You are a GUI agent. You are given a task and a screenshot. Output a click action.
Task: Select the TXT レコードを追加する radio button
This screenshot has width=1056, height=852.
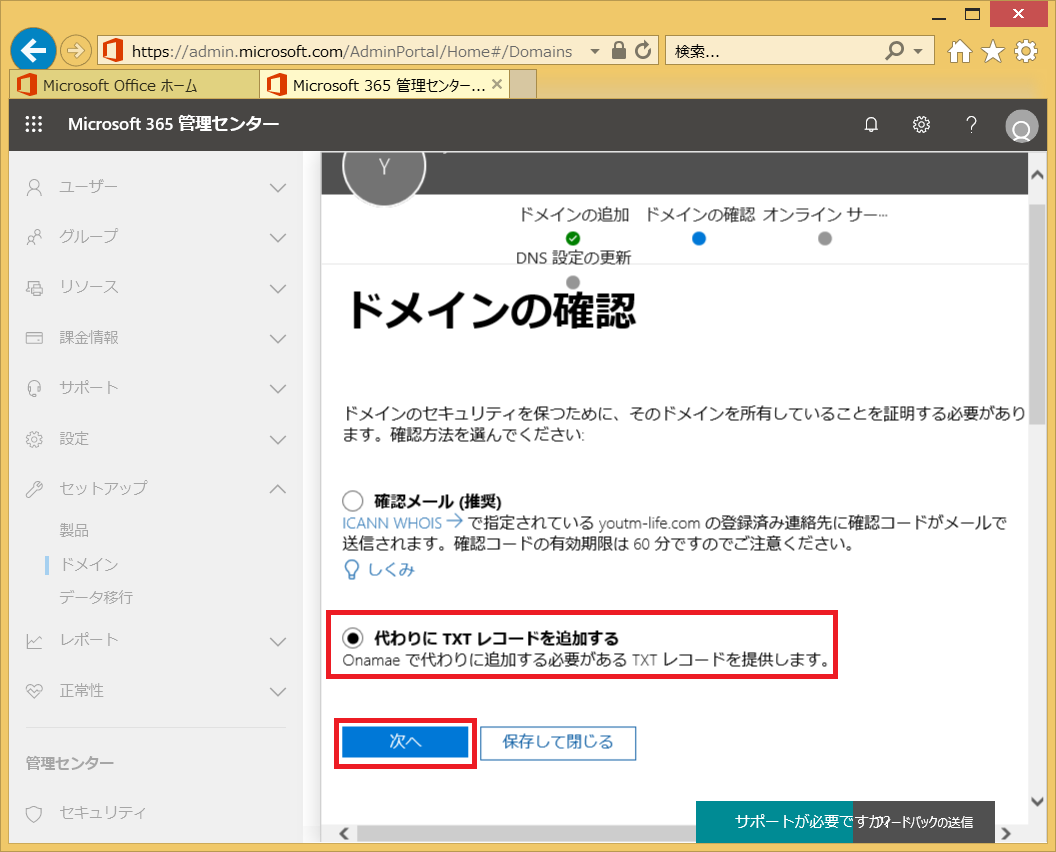[352, 637]
